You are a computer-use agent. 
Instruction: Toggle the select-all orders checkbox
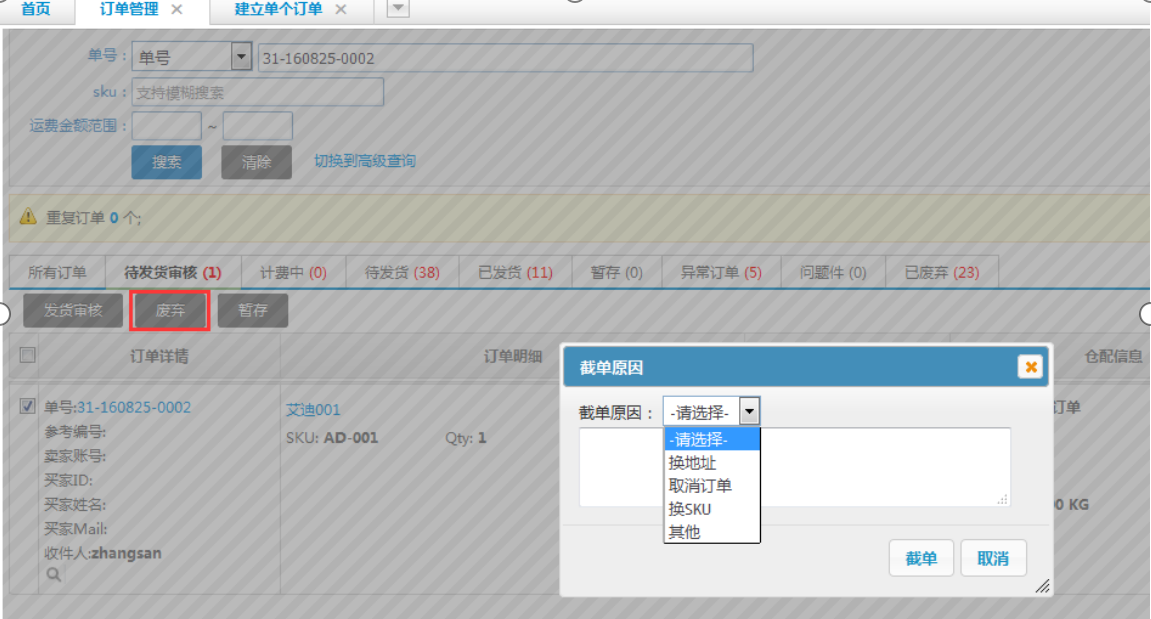click(x=27, y=355)
